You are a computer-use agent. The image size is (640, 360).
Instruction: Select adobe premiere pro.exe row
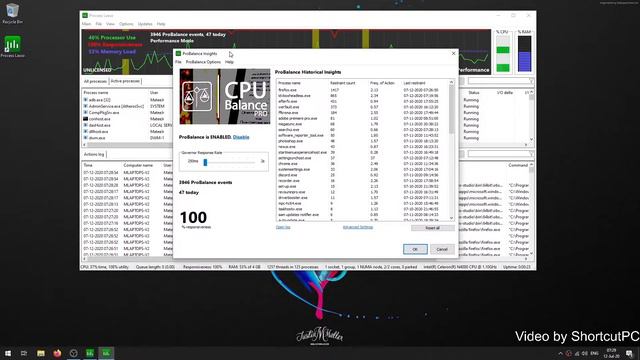click(362, 118)
